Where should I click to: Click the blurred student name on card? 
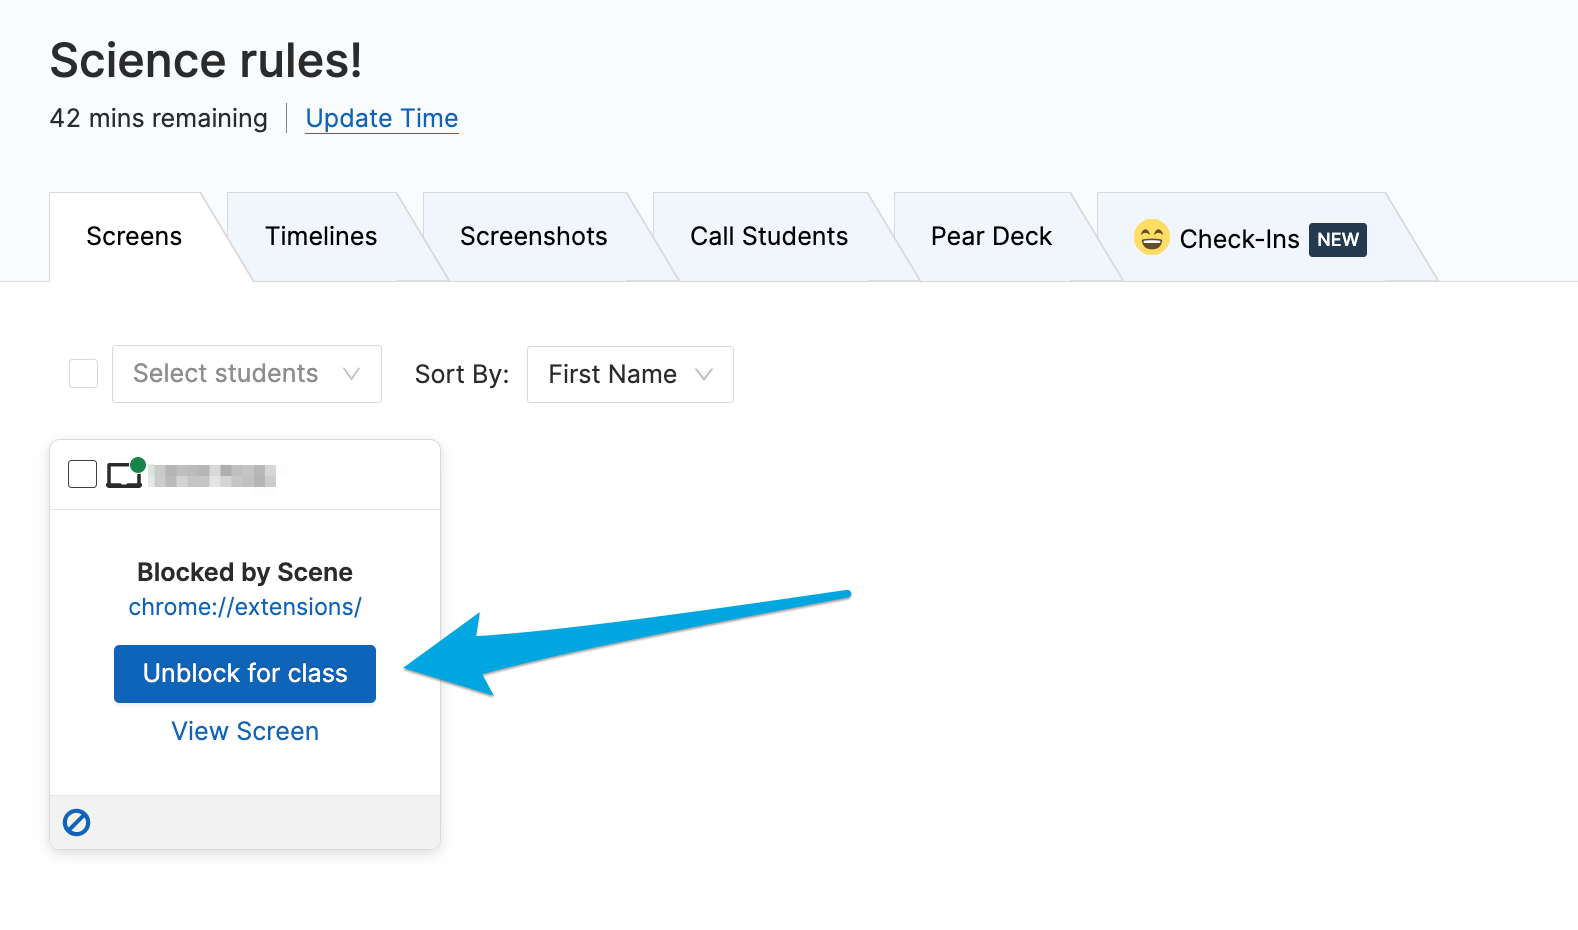(x=213, y=476)
